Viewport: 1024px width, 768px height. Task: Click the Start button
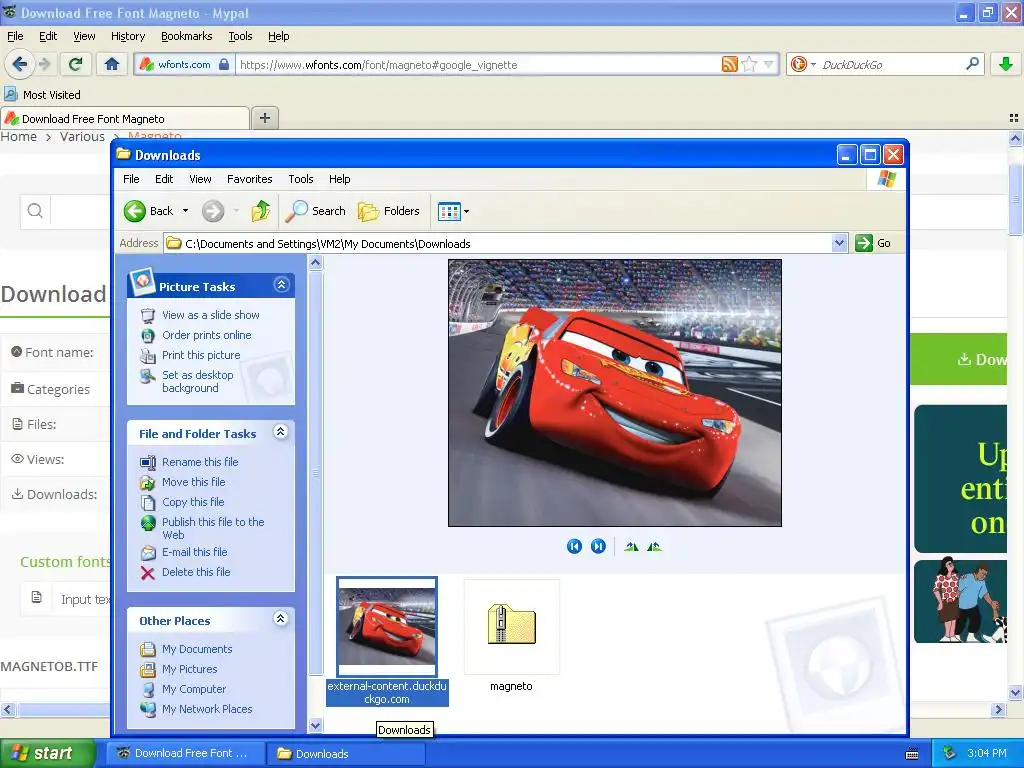46,753
